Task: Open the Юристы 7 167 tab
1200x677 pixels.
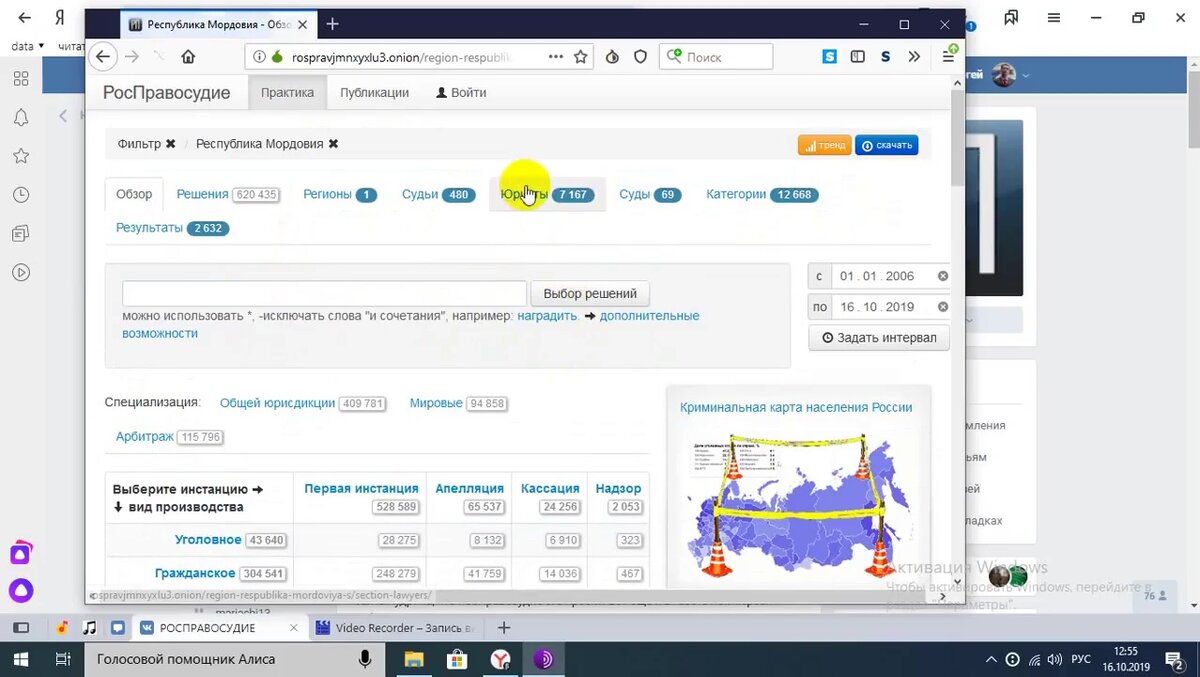Action: [x=547, y=194]
